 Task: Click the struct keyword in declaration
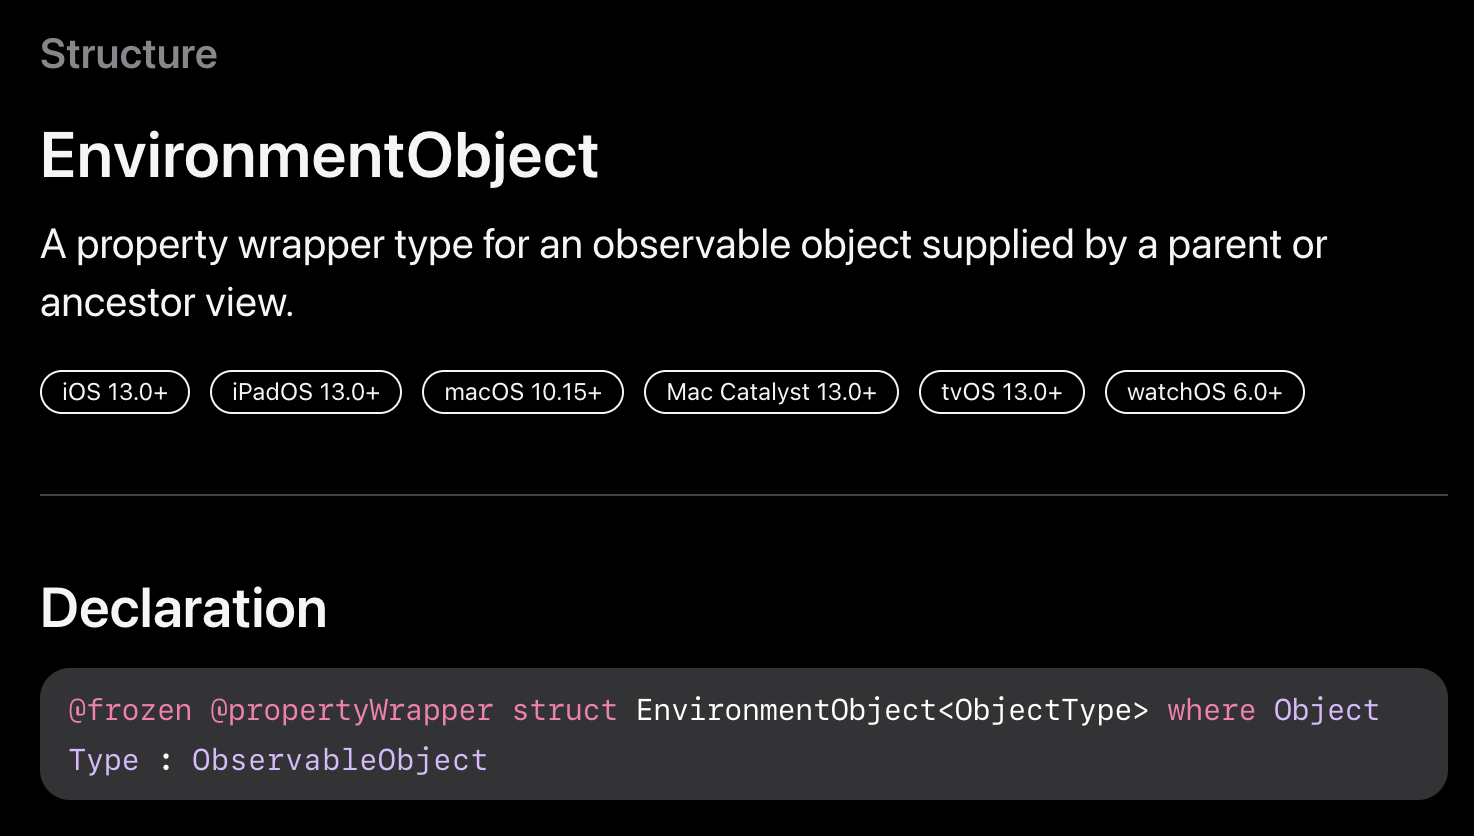point(565,710)
